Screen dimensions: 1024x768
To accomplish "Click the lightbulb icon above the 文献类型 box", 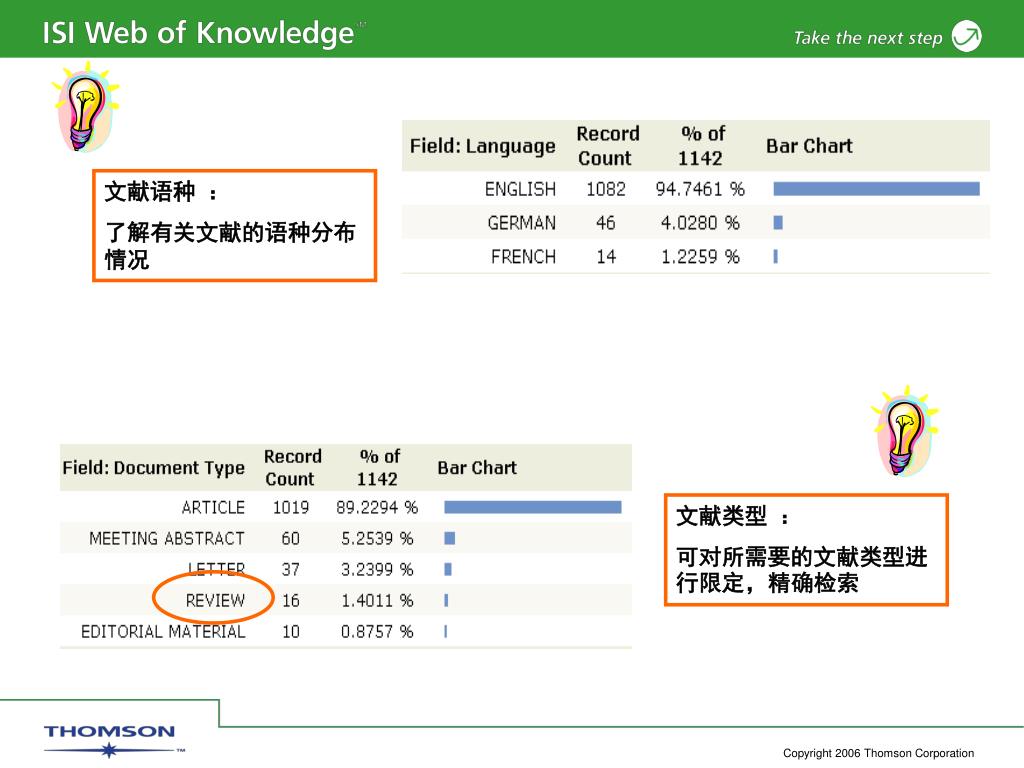I will 904,431.
